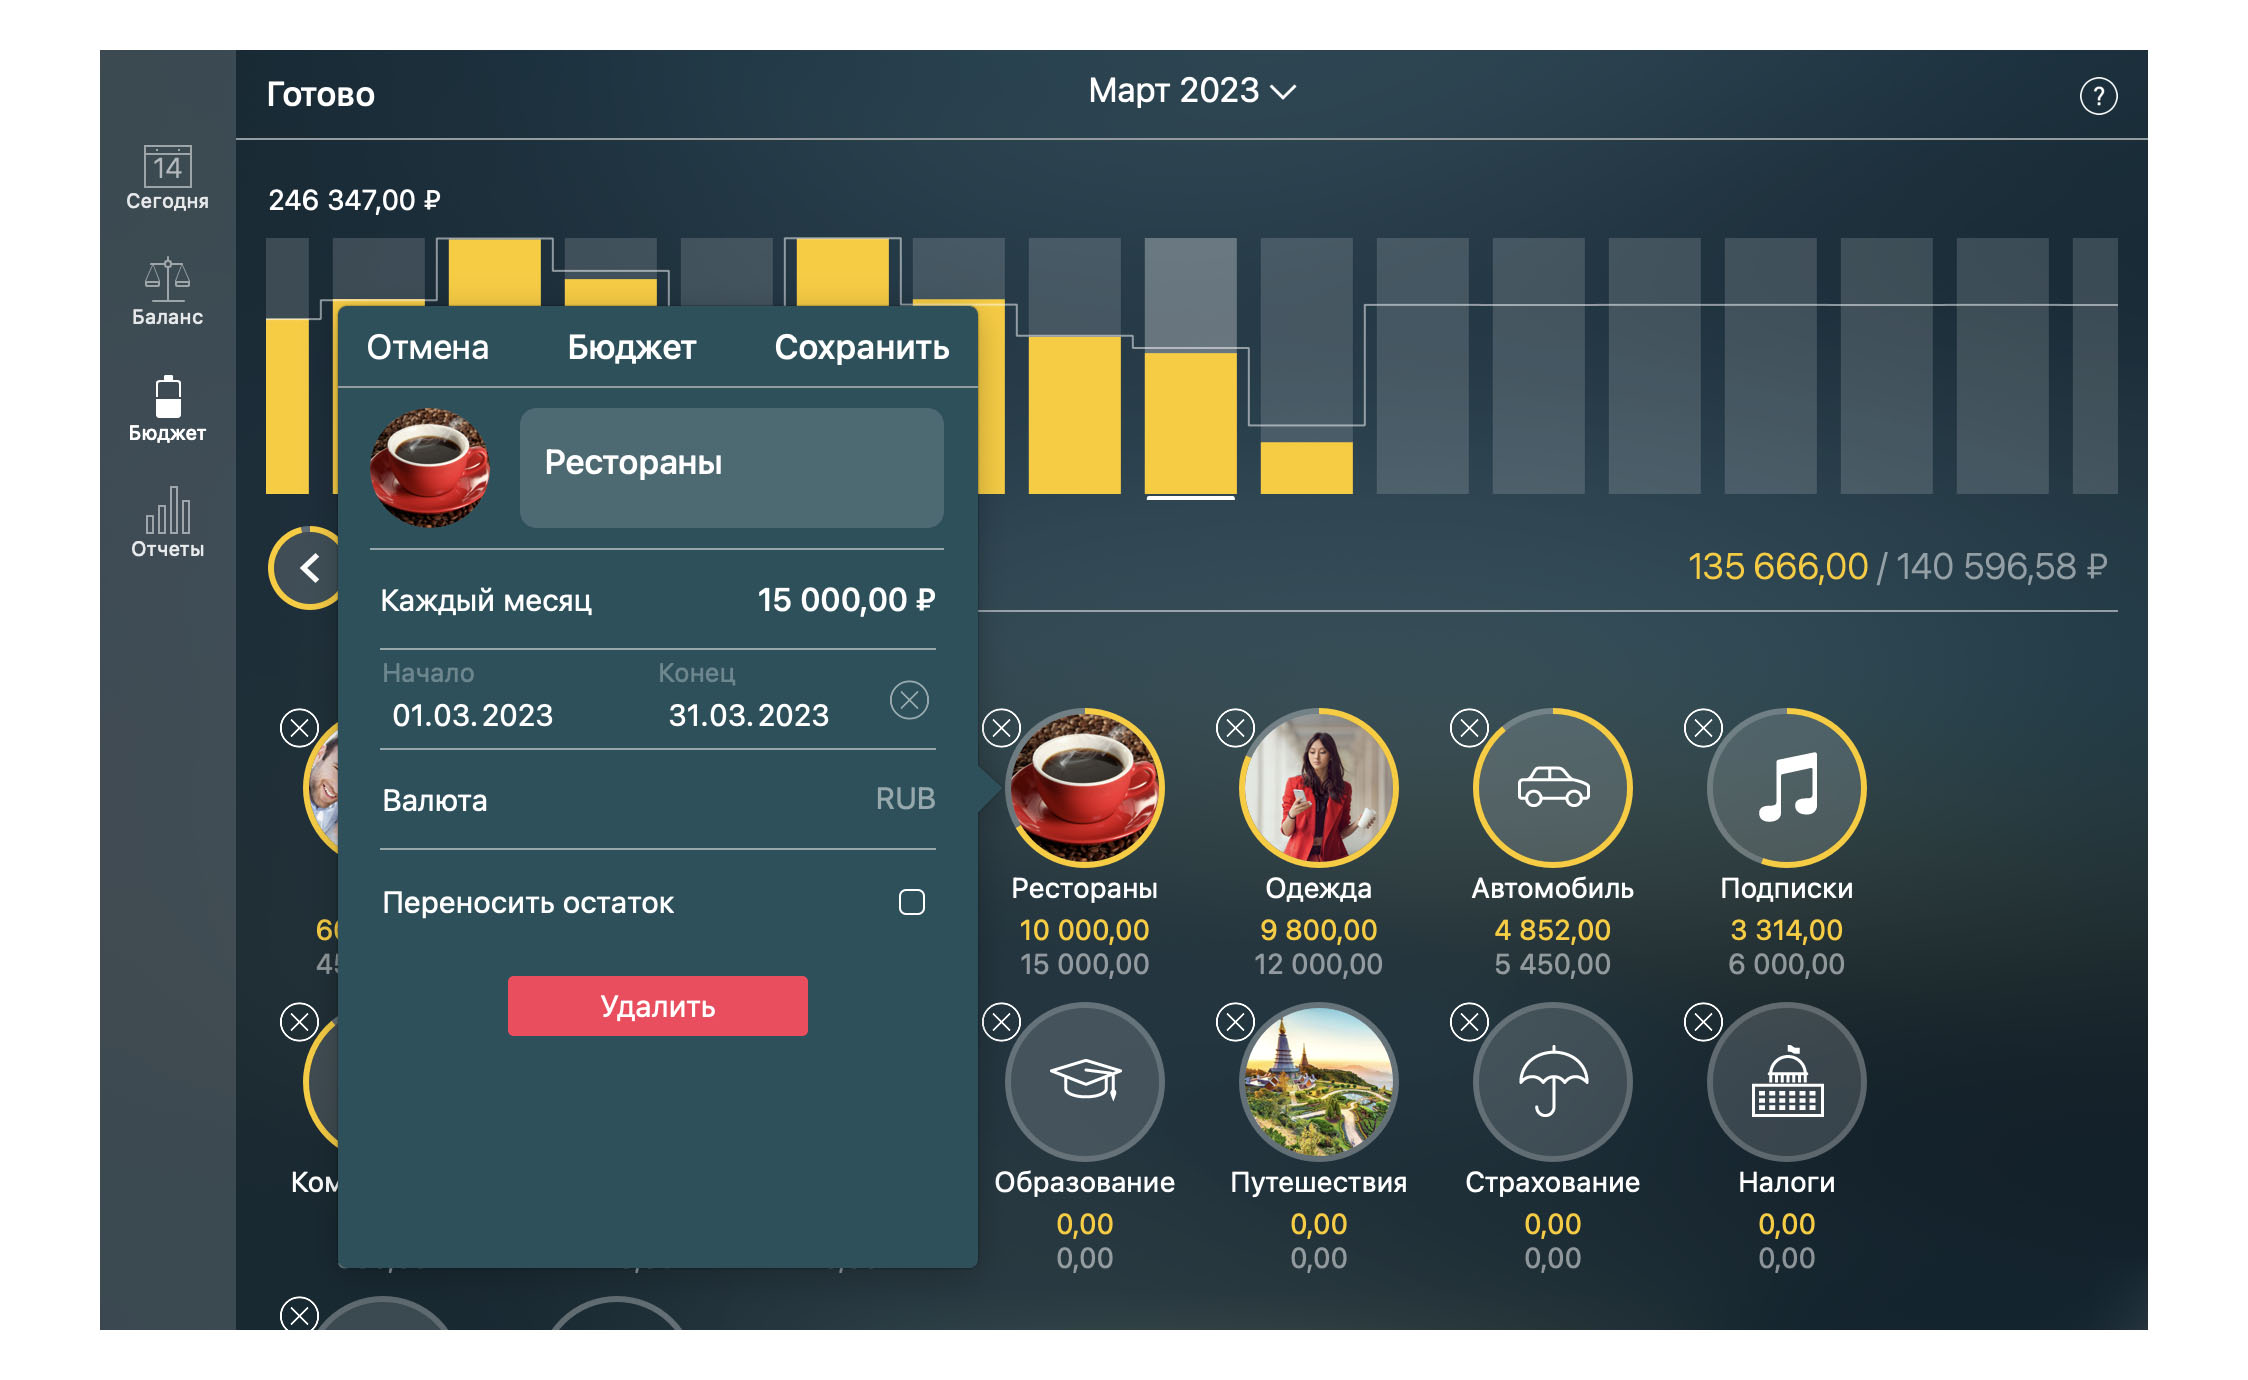Remove the Образование budget with its X
This screenshot has height=1380, width=2248.
[1001, 1021]
